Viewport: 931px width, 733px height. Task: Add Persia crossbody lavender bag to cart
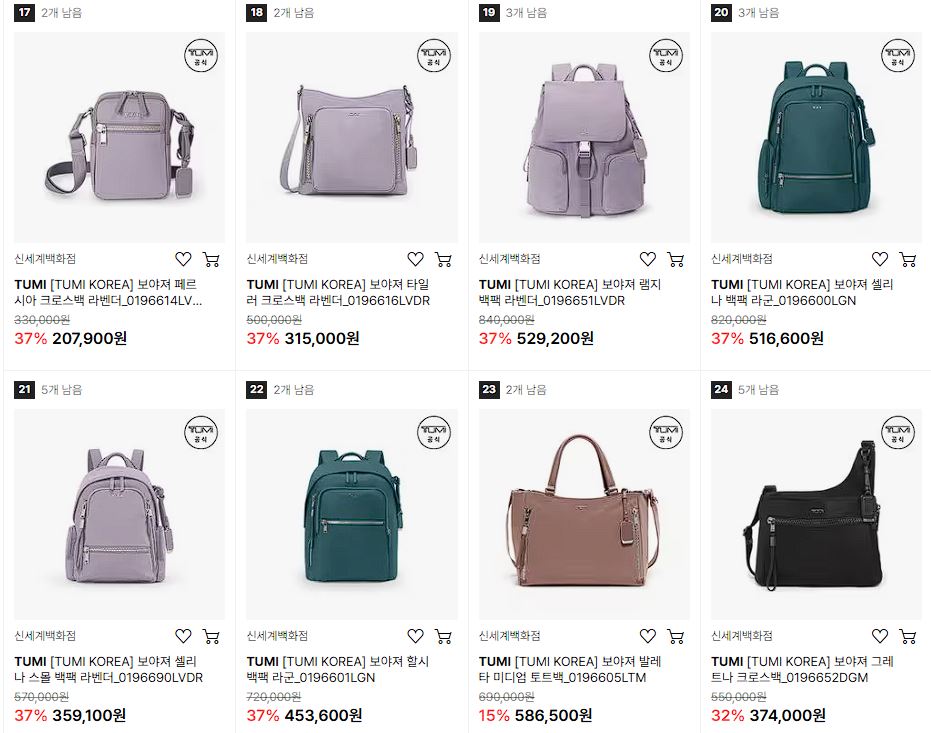(211, 259)
